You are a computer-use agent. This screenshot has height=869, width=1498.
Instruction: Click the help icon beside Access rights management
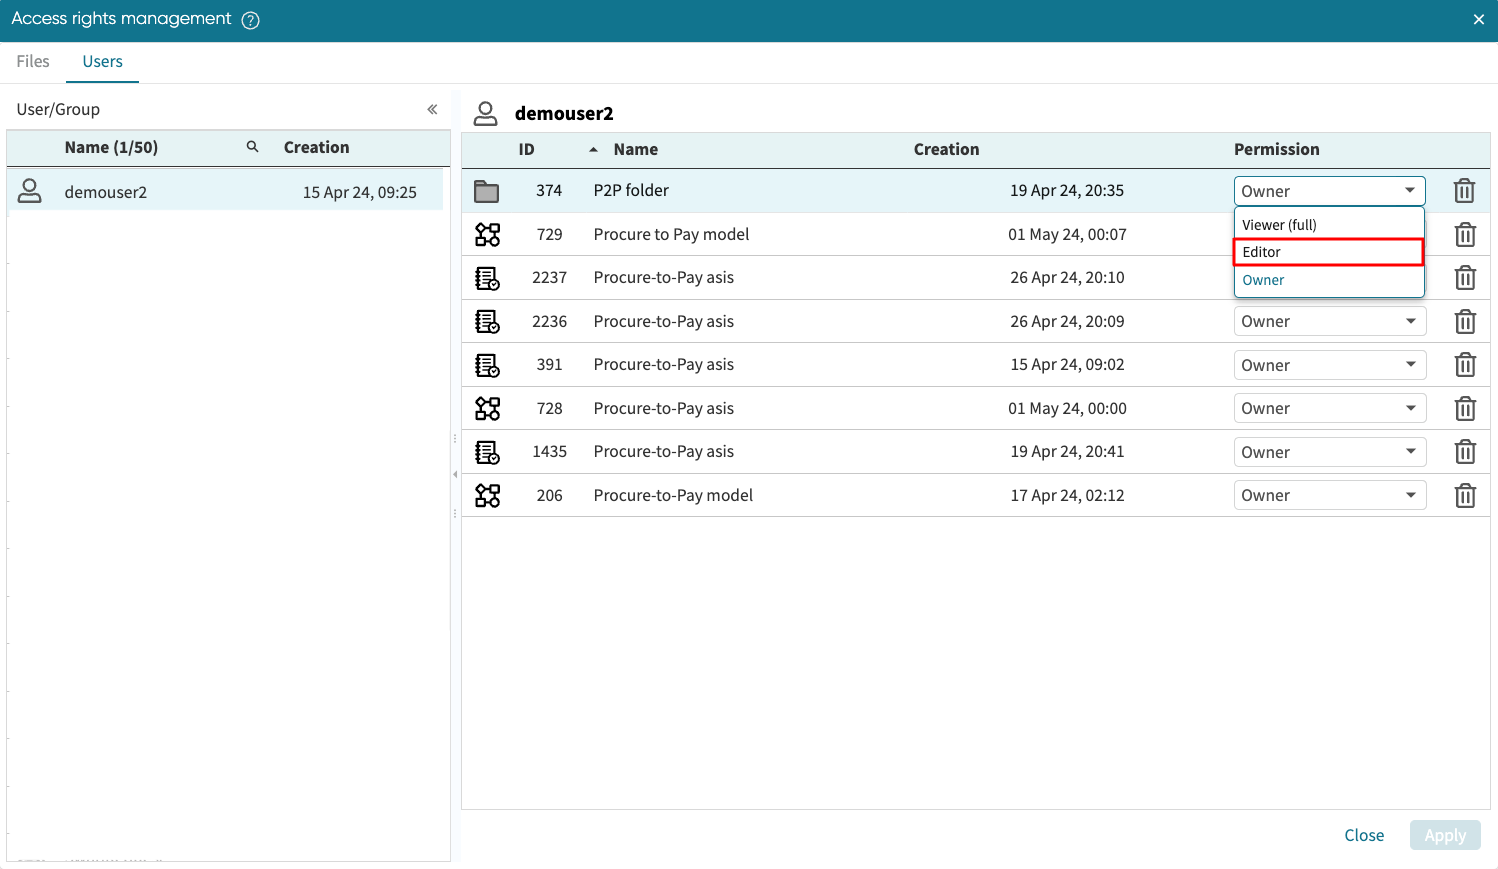tap(251, 20)
